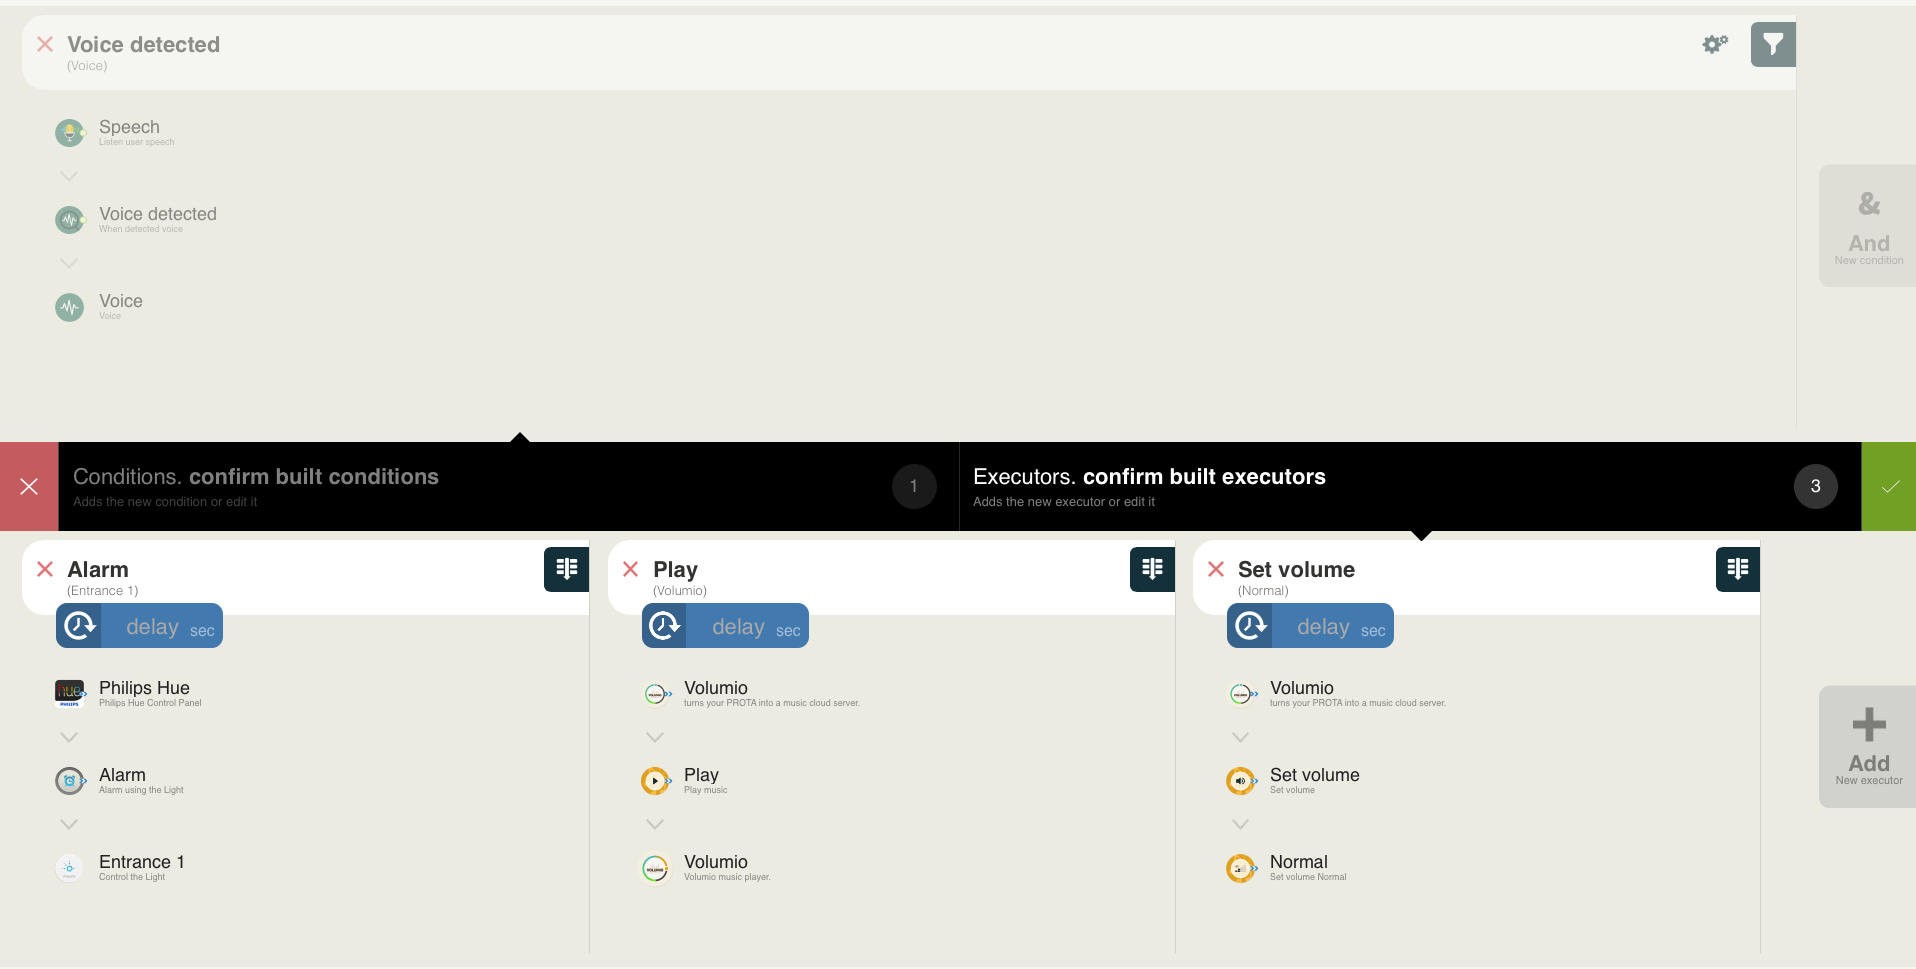Open the filter funnel icon

pyautogui.click(x=1773, y=44)
